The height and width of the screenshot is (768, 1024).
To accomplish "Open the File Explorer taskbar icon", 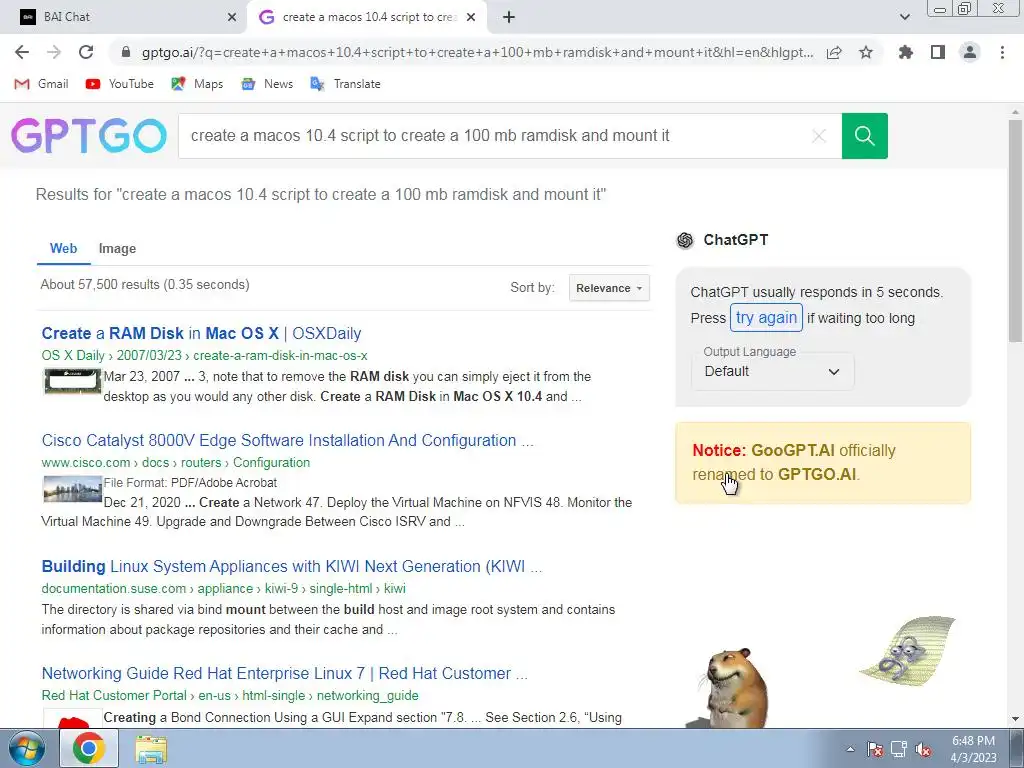I will (x=151, y=748).
